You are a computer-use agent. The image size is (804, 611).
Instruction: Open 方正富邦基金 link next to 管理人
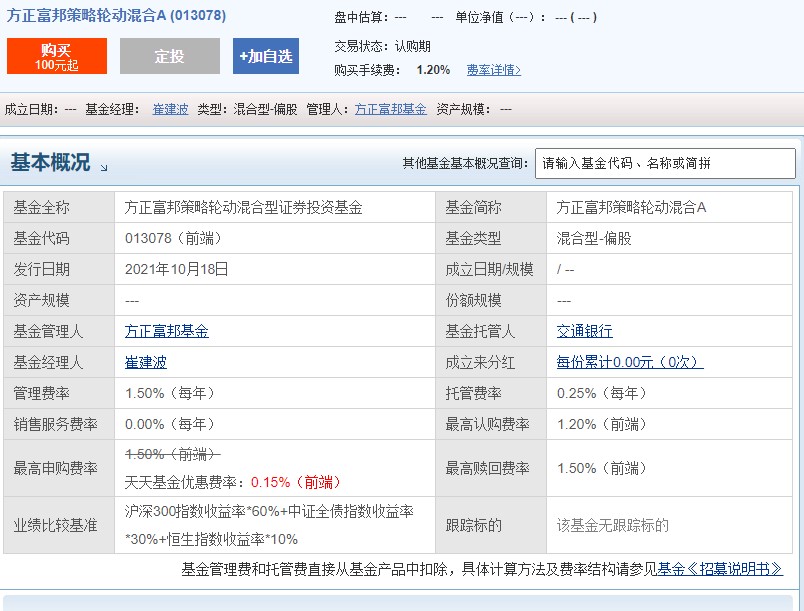pyautogui.click(x=391, y=109)
